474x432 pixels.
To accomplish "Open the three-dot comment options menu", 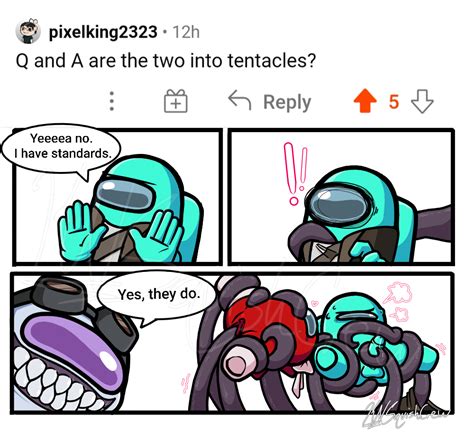I will (112, 101).
